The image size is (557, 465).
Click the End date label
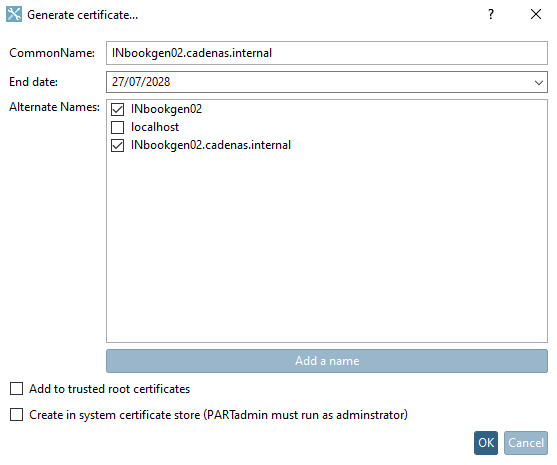coord(33,82)
